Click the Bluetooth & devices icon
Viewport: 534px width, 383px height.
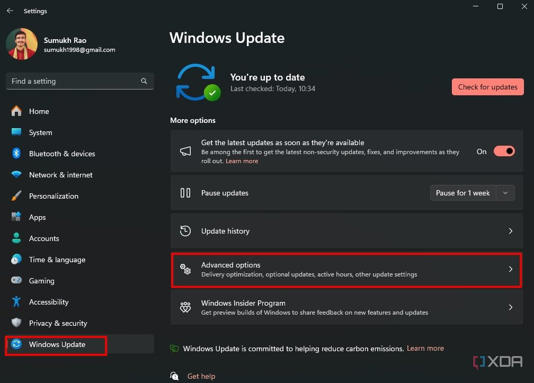(16, 154)
